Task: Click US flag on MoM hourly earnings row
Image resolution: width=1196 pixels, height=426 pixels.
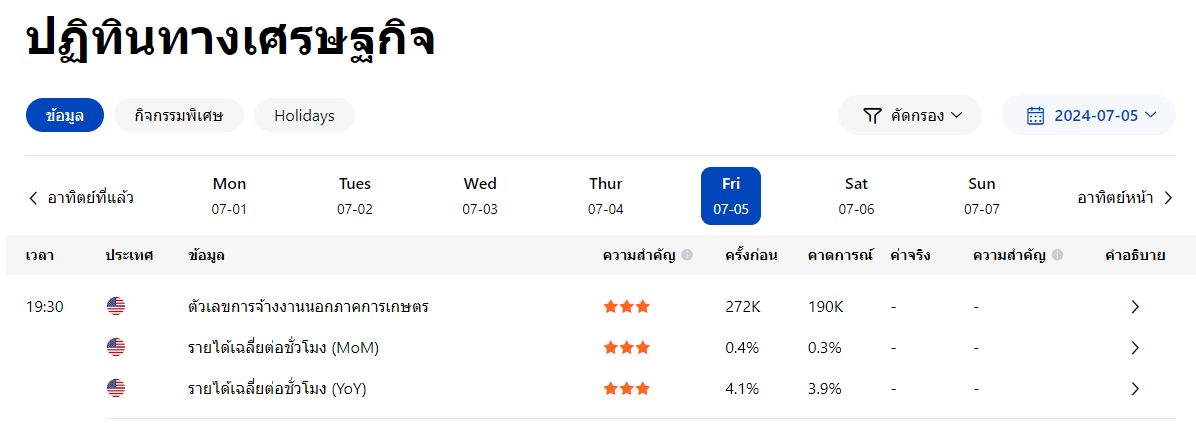Action: (x=116, y=348)
